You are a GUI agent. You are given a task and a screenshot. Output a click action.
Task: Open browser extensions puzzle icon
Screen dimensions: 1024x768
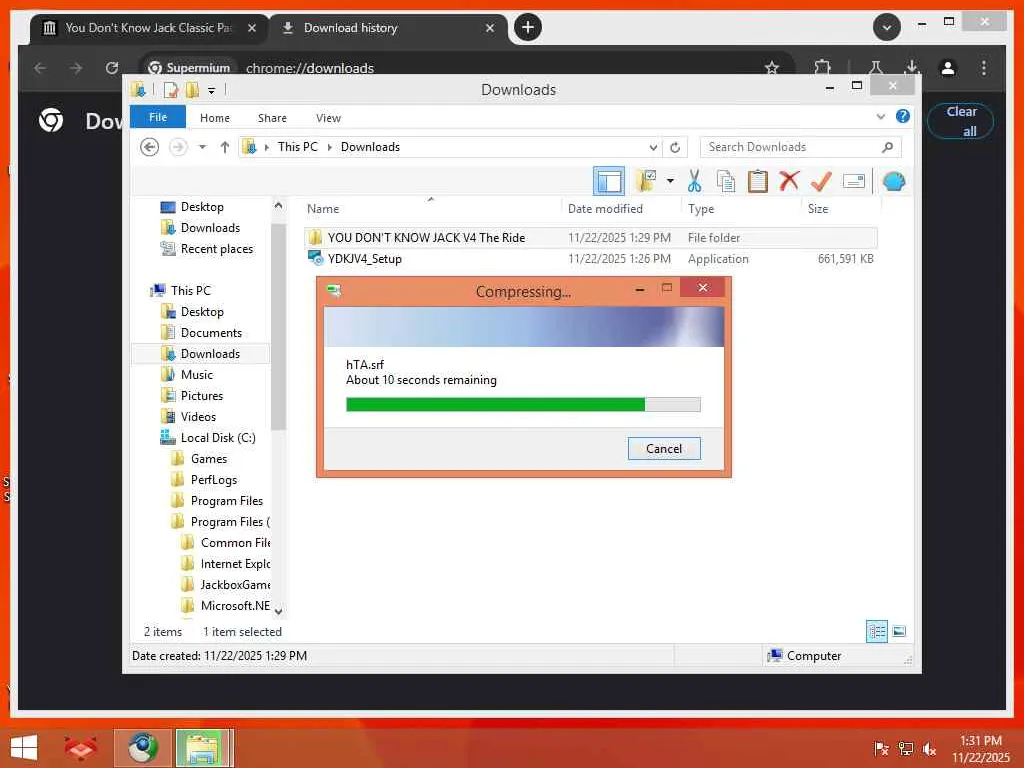(x=823, y=68)
